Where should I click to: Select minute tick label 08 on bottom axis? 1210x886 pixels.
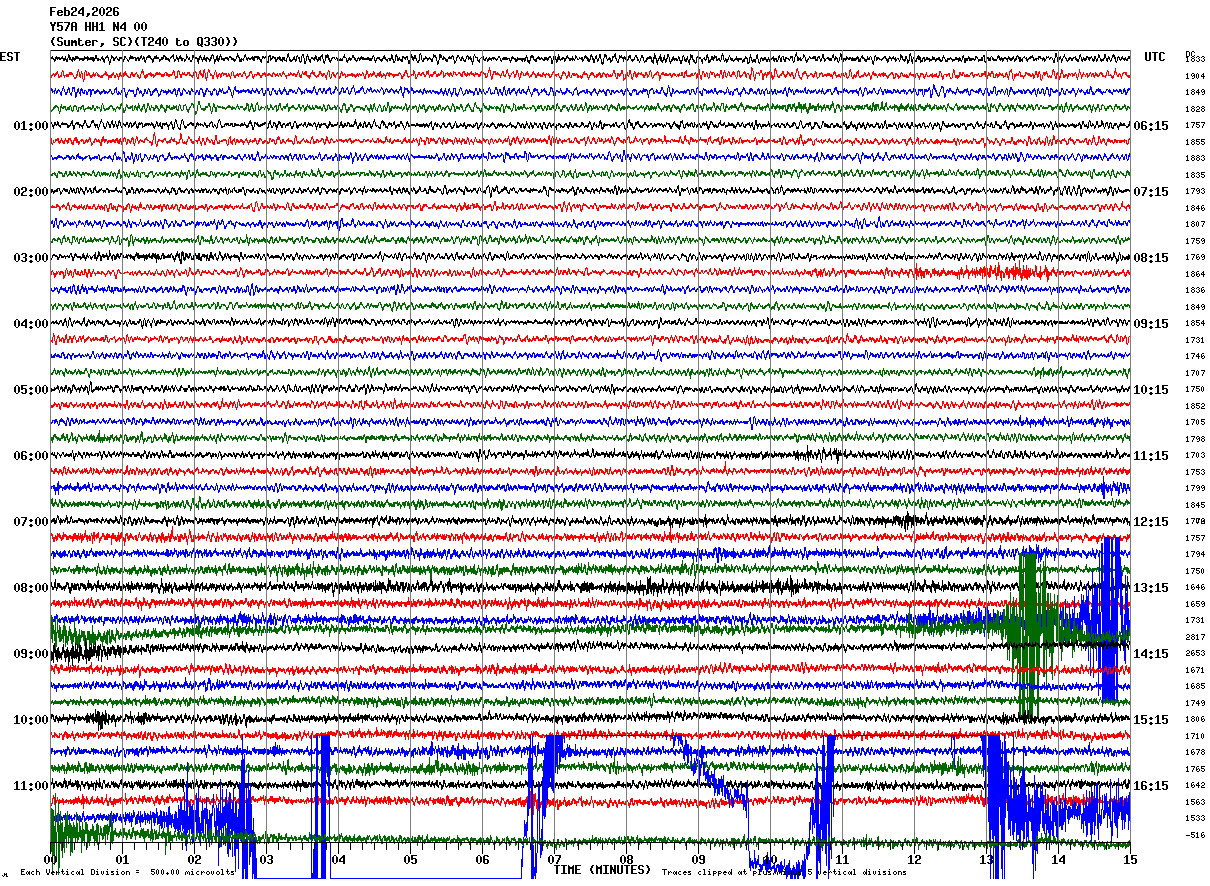click(626, 860)
